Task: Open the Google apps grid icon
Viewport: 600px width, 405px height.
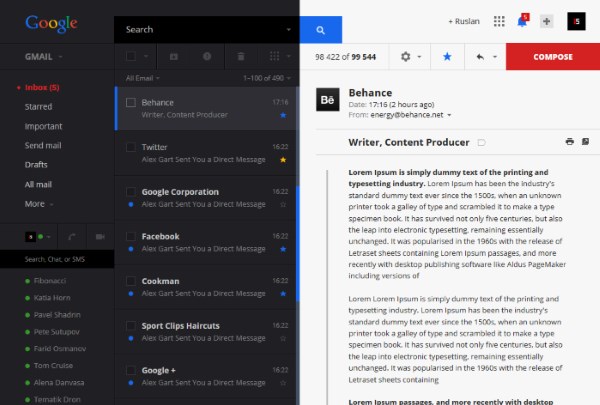Action: click(x=499, y=21)
